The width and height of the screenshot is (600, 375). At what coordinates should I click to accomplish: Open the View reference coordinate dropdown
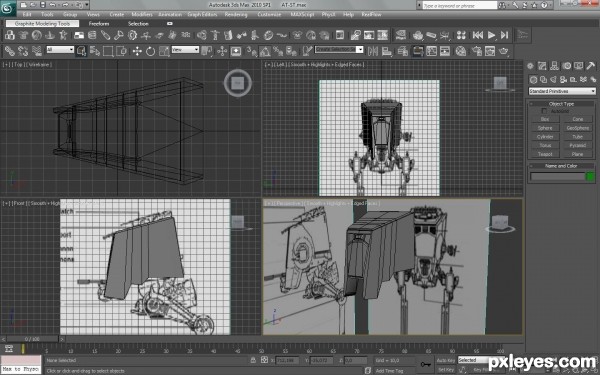[x=185, y=50]
